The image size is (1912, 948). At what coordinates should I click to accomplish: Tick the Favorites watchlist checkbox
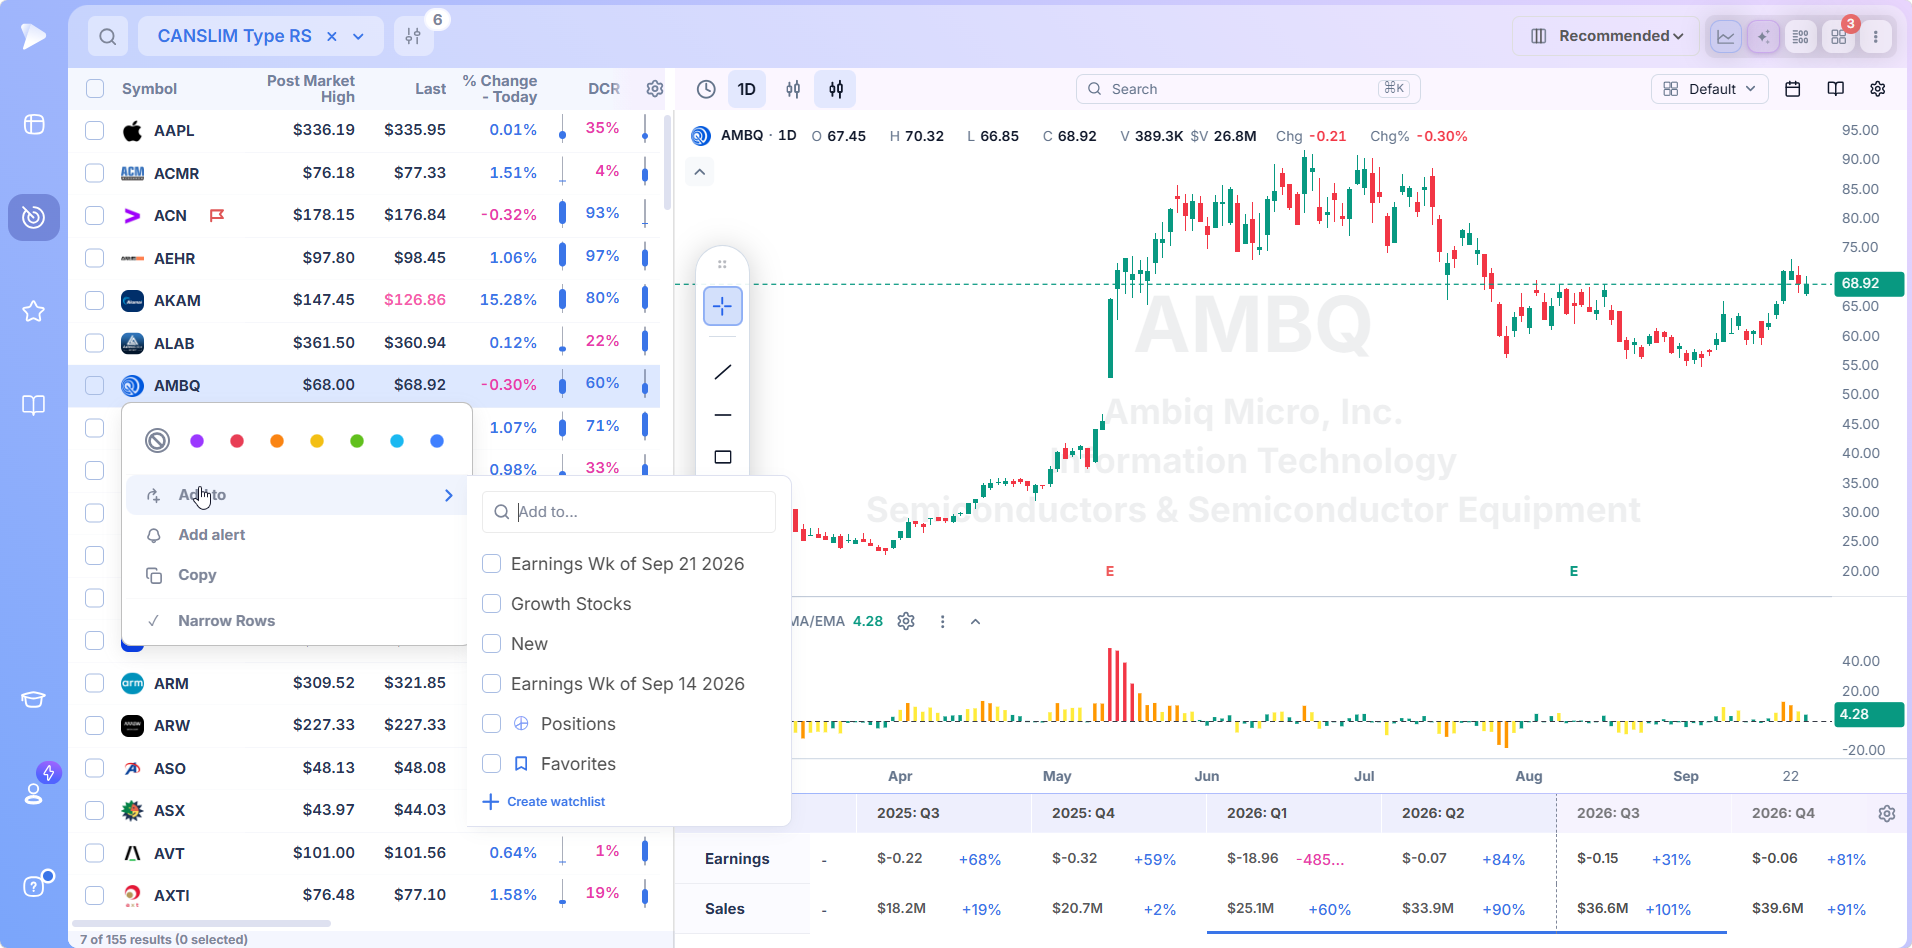pos(492,764)
